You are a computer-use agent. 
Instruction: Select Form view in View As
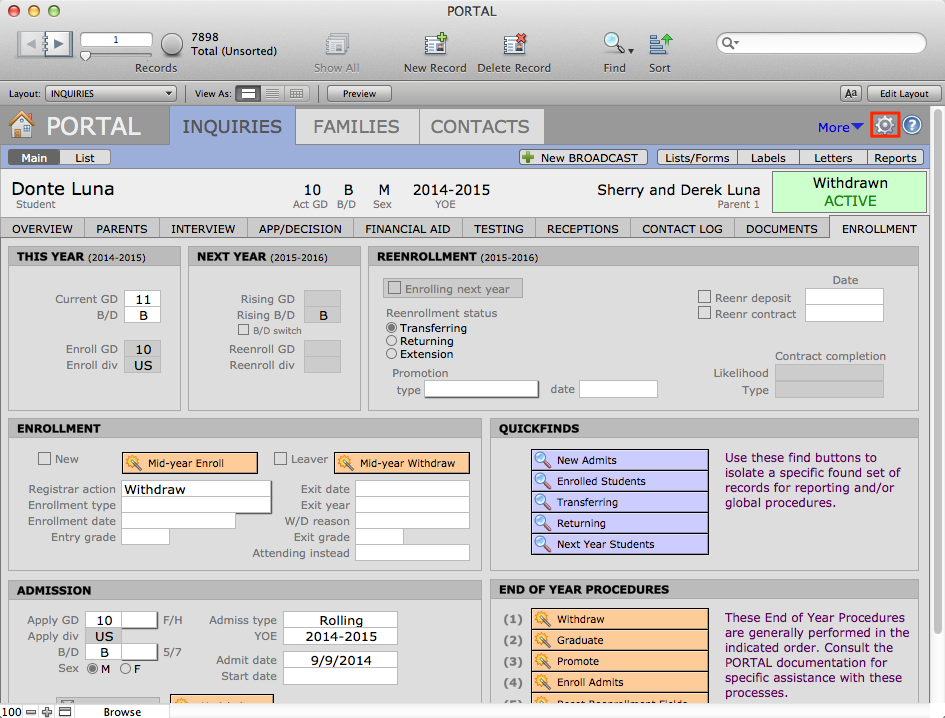tap(248, 93)
